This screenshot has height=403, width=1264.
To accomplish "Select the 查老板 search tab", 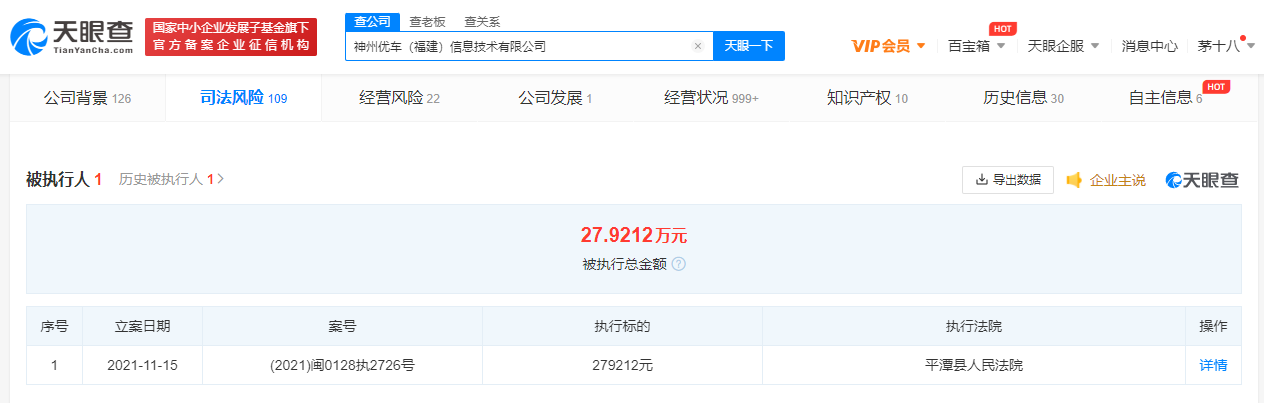I will pos(427,22).
